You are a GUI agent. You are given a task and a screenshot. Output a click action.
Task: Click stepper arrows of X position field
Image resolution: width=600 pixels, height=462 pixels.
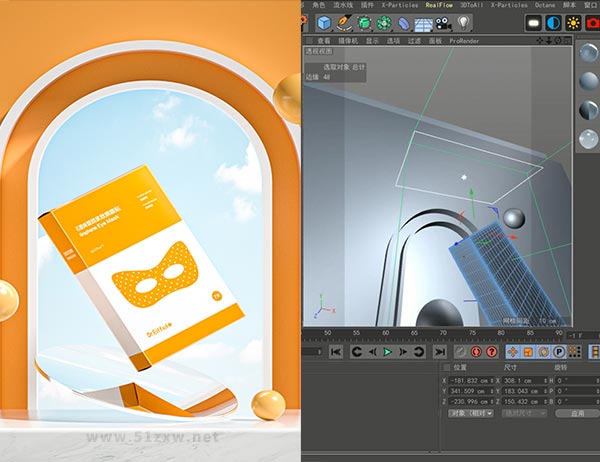(x=492, y=380)
